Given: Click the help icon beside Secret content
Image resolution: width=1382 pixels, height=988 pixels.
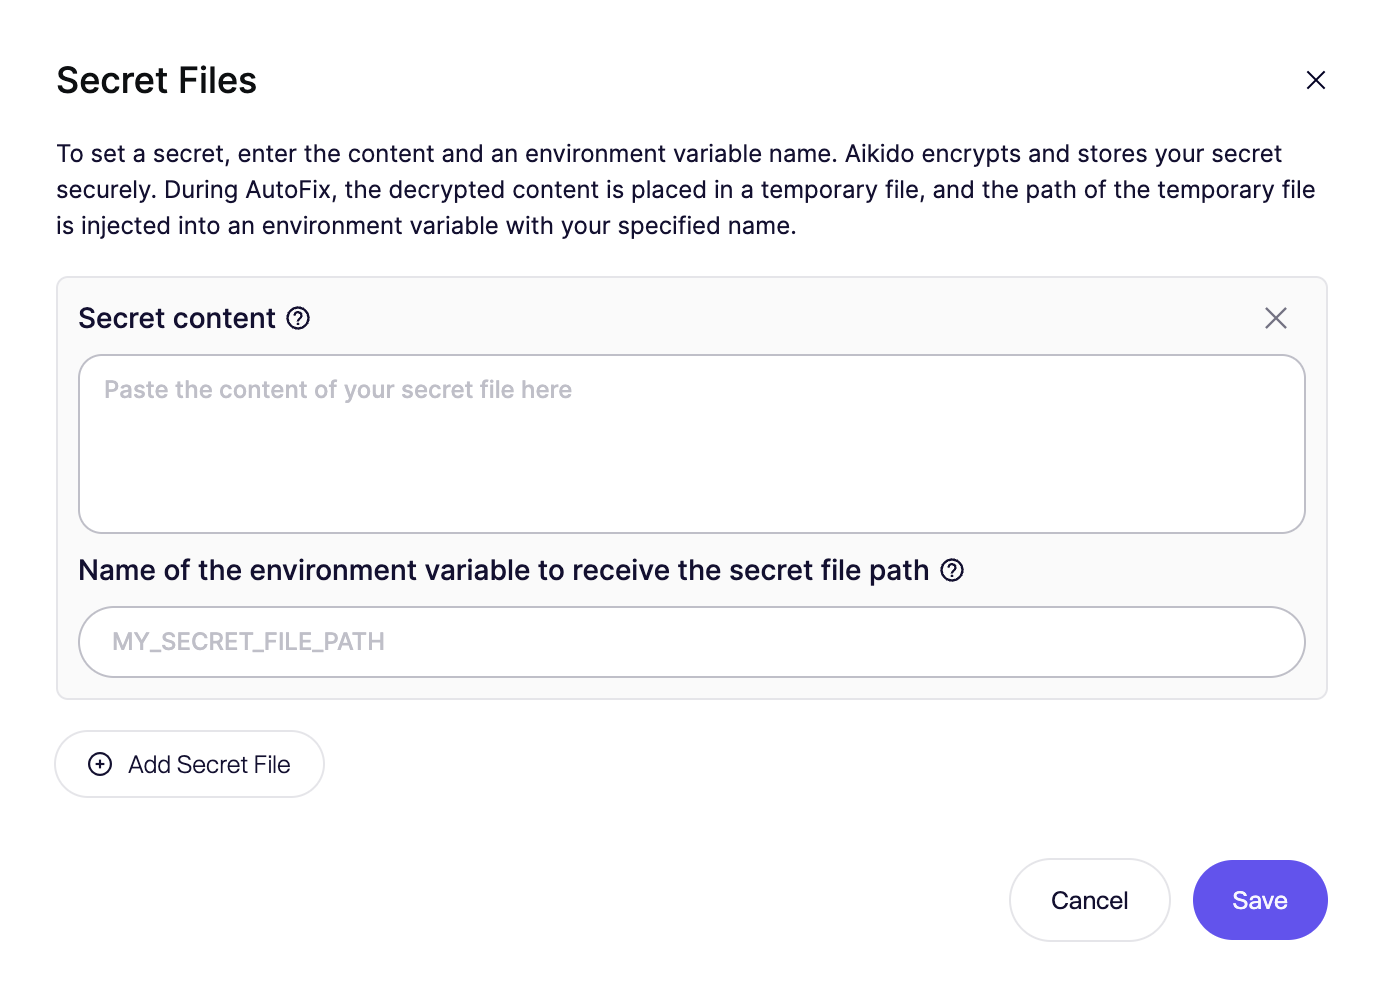Looking at the screenshot, I should pos(298,318).
